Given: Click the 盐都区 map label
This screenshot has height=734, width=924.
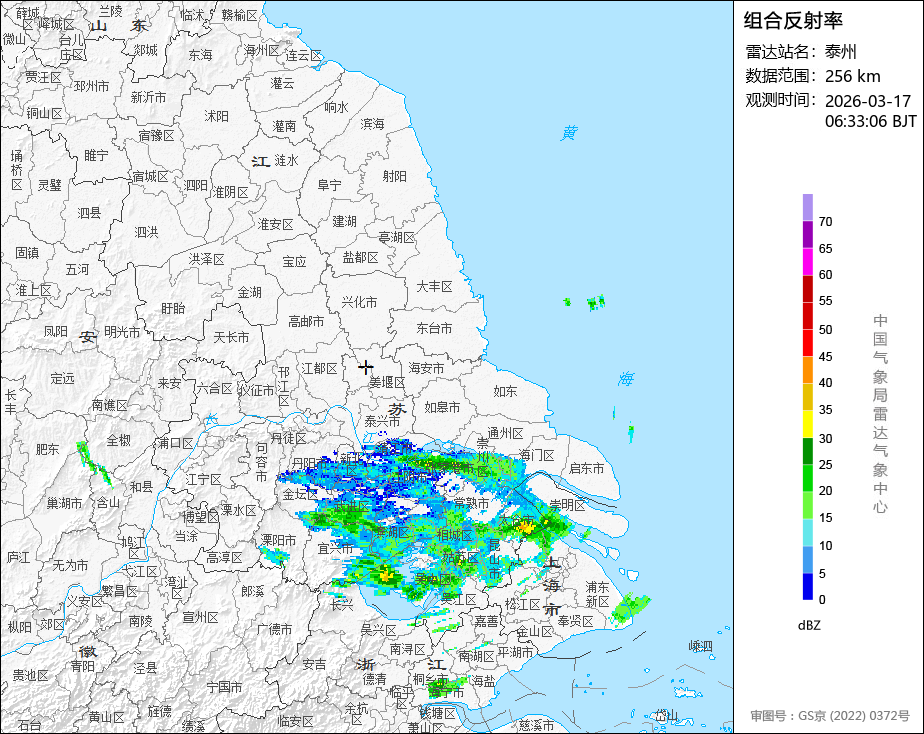Looking at the screenshot, I should point(361,257).
